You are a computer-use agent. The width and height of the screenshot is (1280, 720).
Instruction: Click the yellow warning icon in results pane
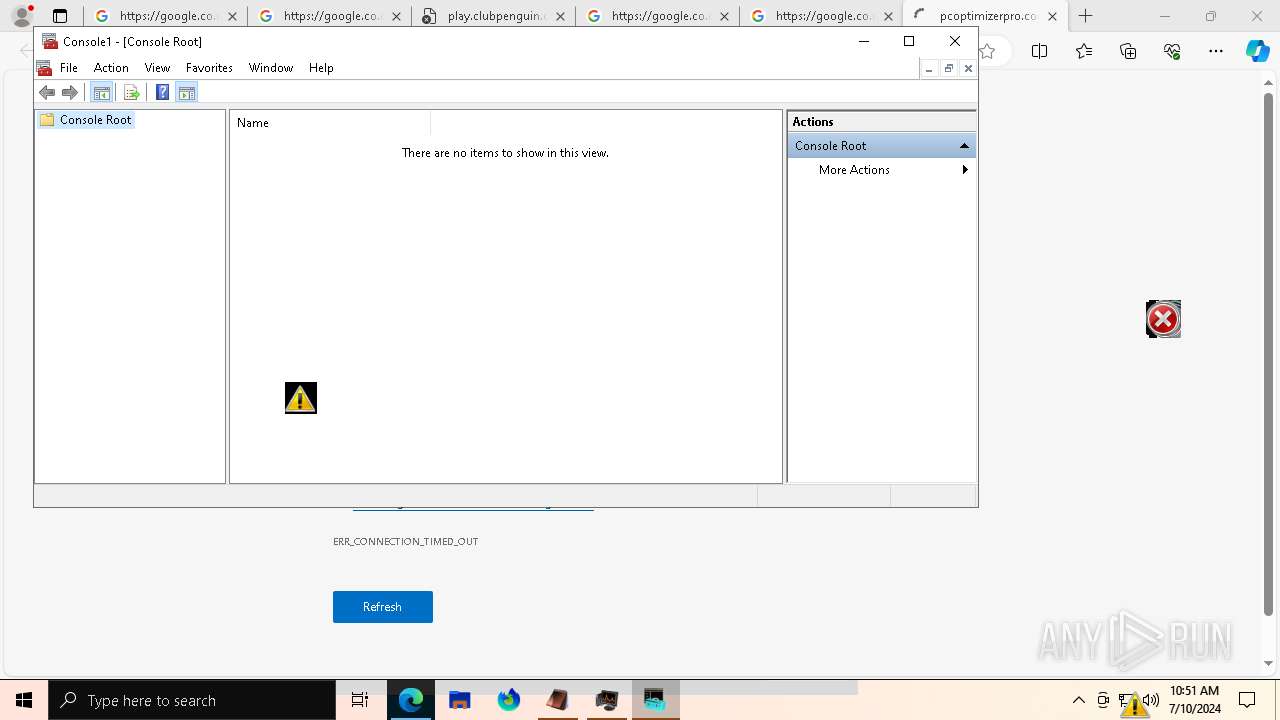(301, 398)
